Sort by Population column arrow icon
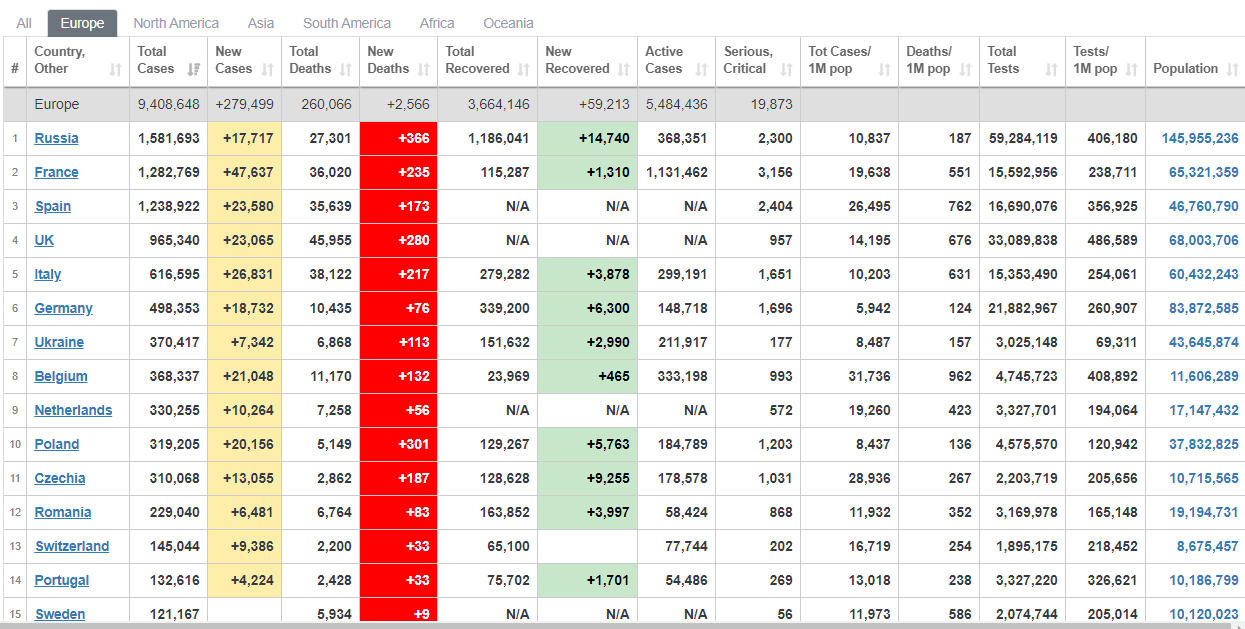Viewport: 1245px width, 629px height. tap(1231, 69)
